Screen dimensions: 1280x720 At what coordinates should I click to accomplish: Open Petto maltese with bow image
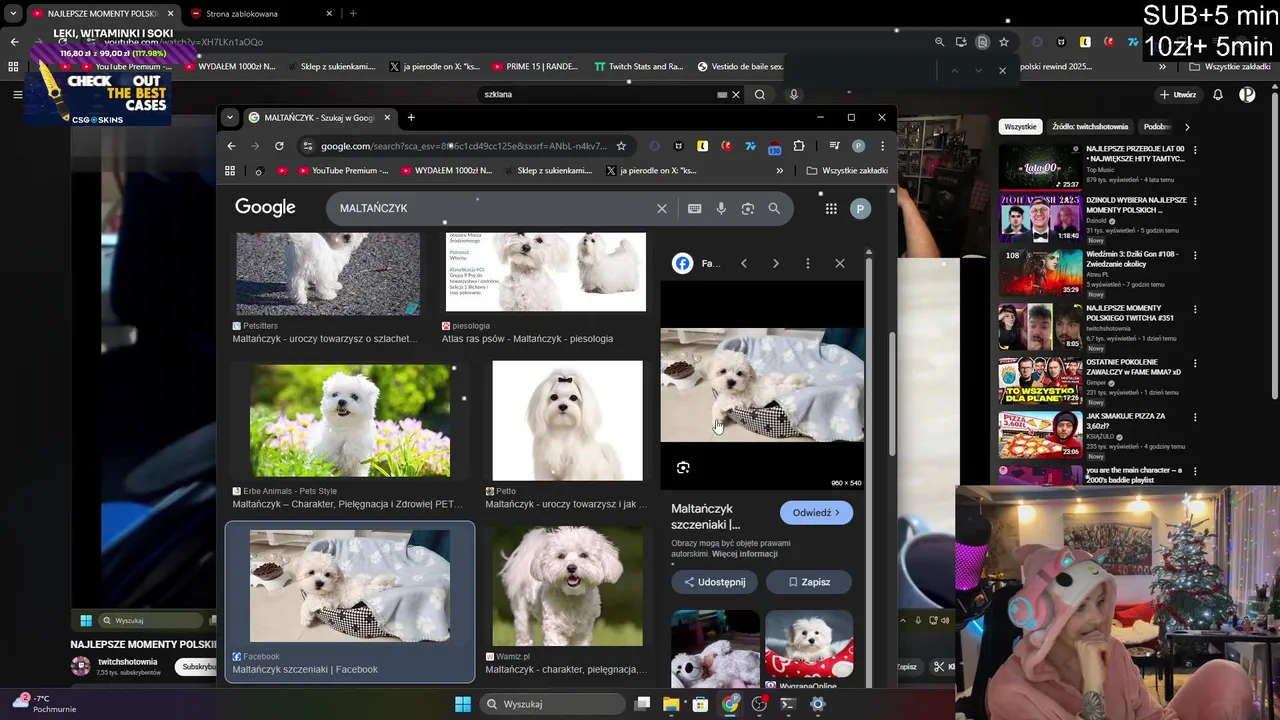567,420
